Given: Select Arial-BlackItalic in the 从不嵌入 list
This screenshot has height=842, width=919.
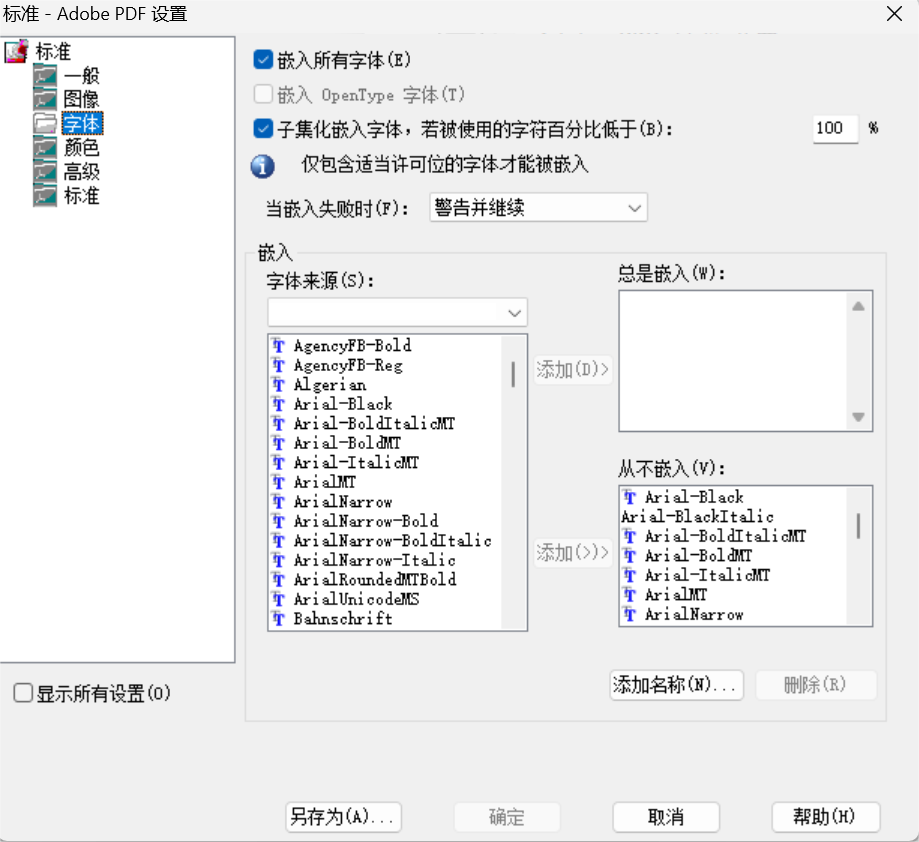Looking at the screenshot, I should tap(697, 517).
